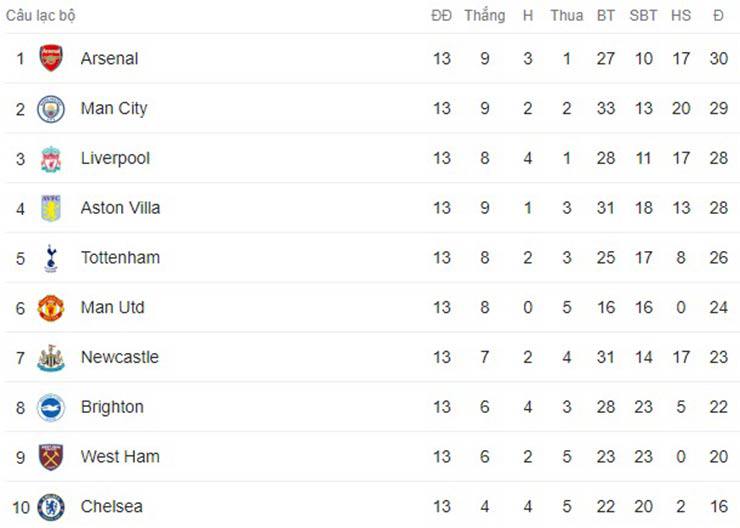Click the Aston Villa club crest

pyautogui.click(x=51, y=208)
